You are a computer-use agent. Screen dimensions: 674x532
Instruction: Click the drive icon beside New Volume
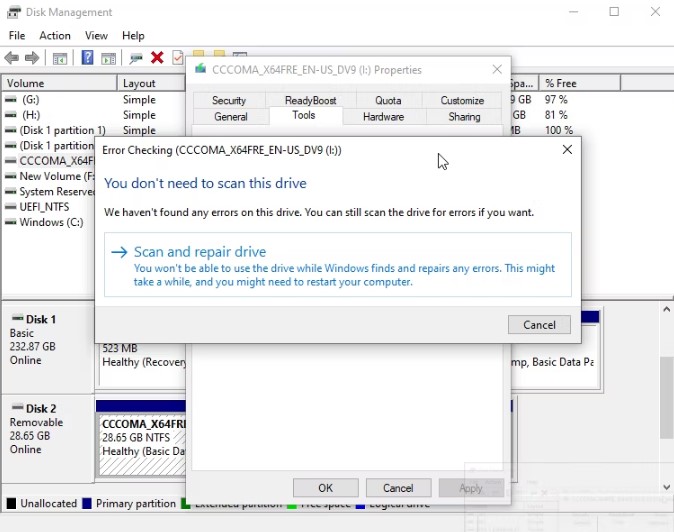pos(10,176)
